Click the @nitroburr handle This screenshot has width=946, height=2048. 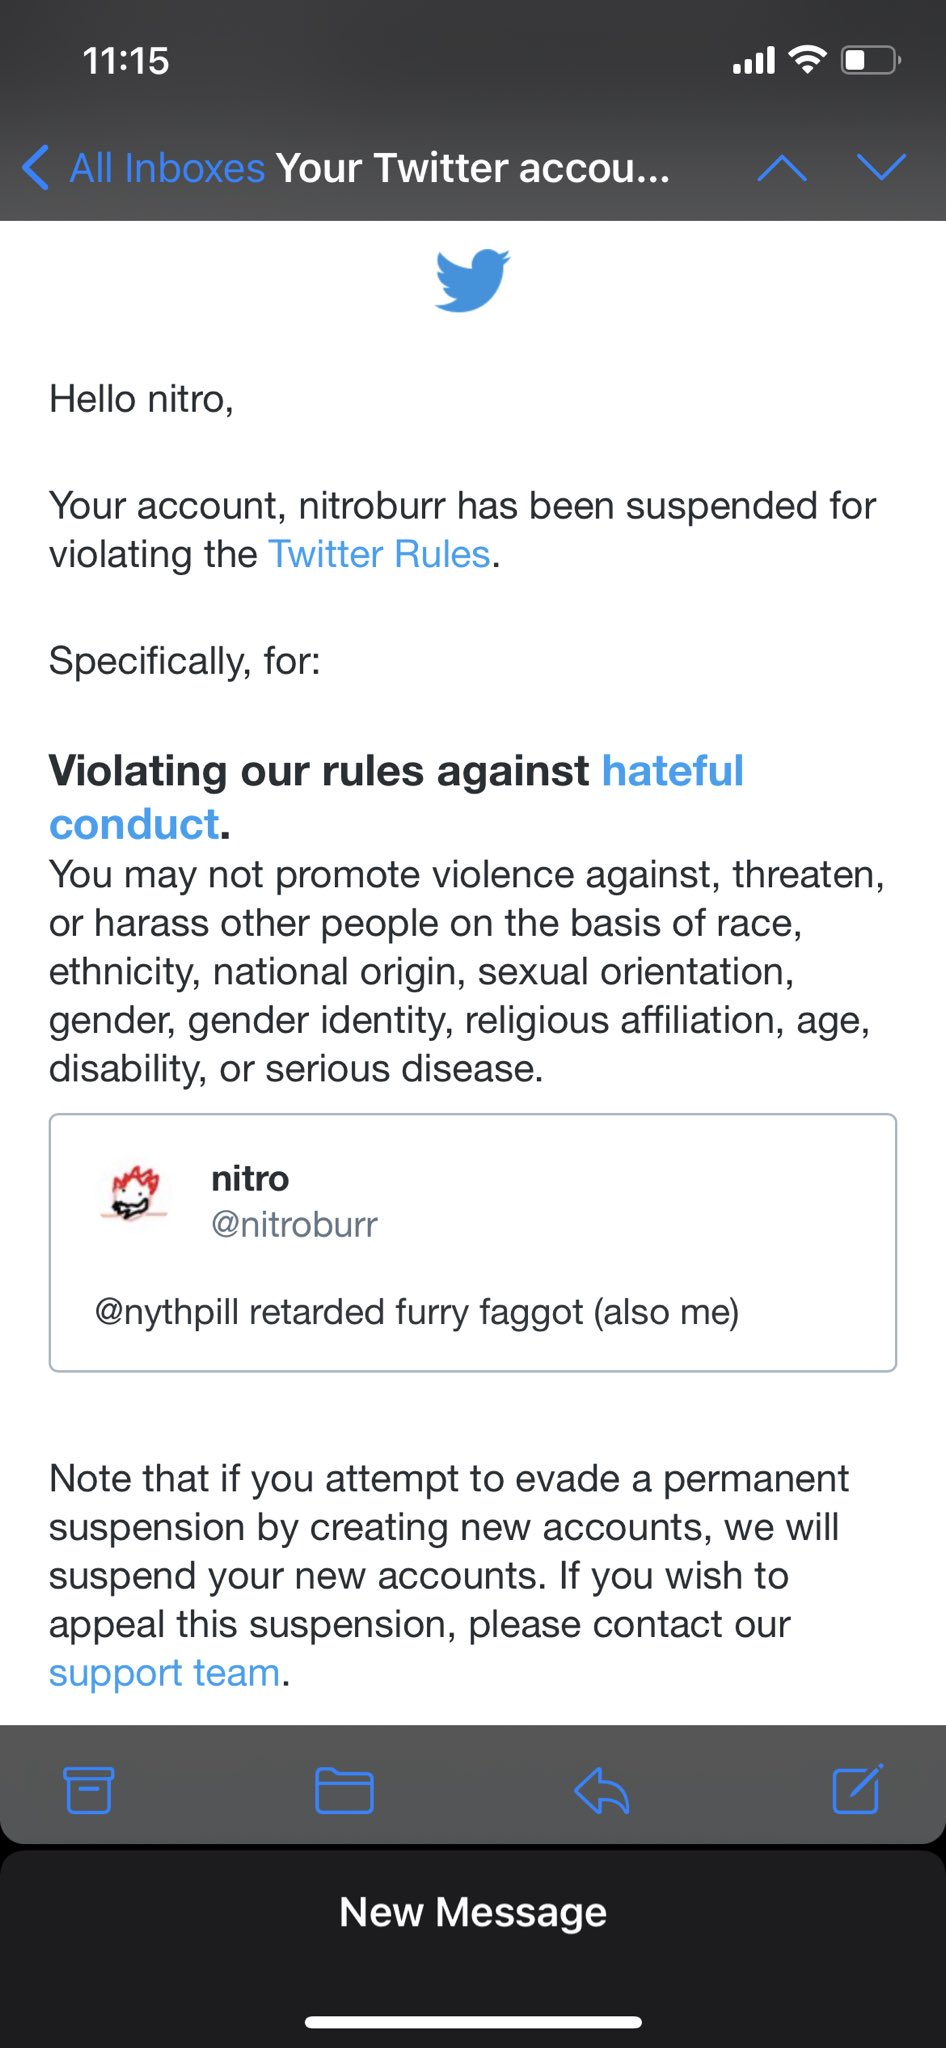294,1224
